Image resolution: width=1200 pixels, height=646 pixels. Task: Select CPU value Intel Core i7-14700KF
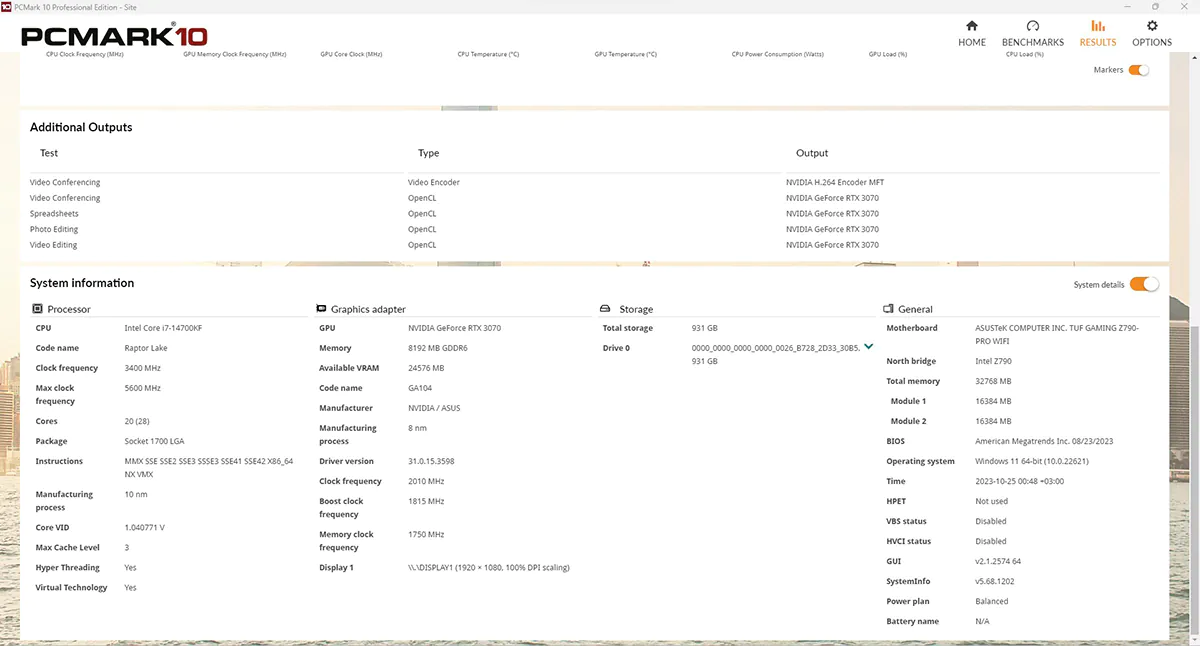pyautogui.click(x=163, y=328)
